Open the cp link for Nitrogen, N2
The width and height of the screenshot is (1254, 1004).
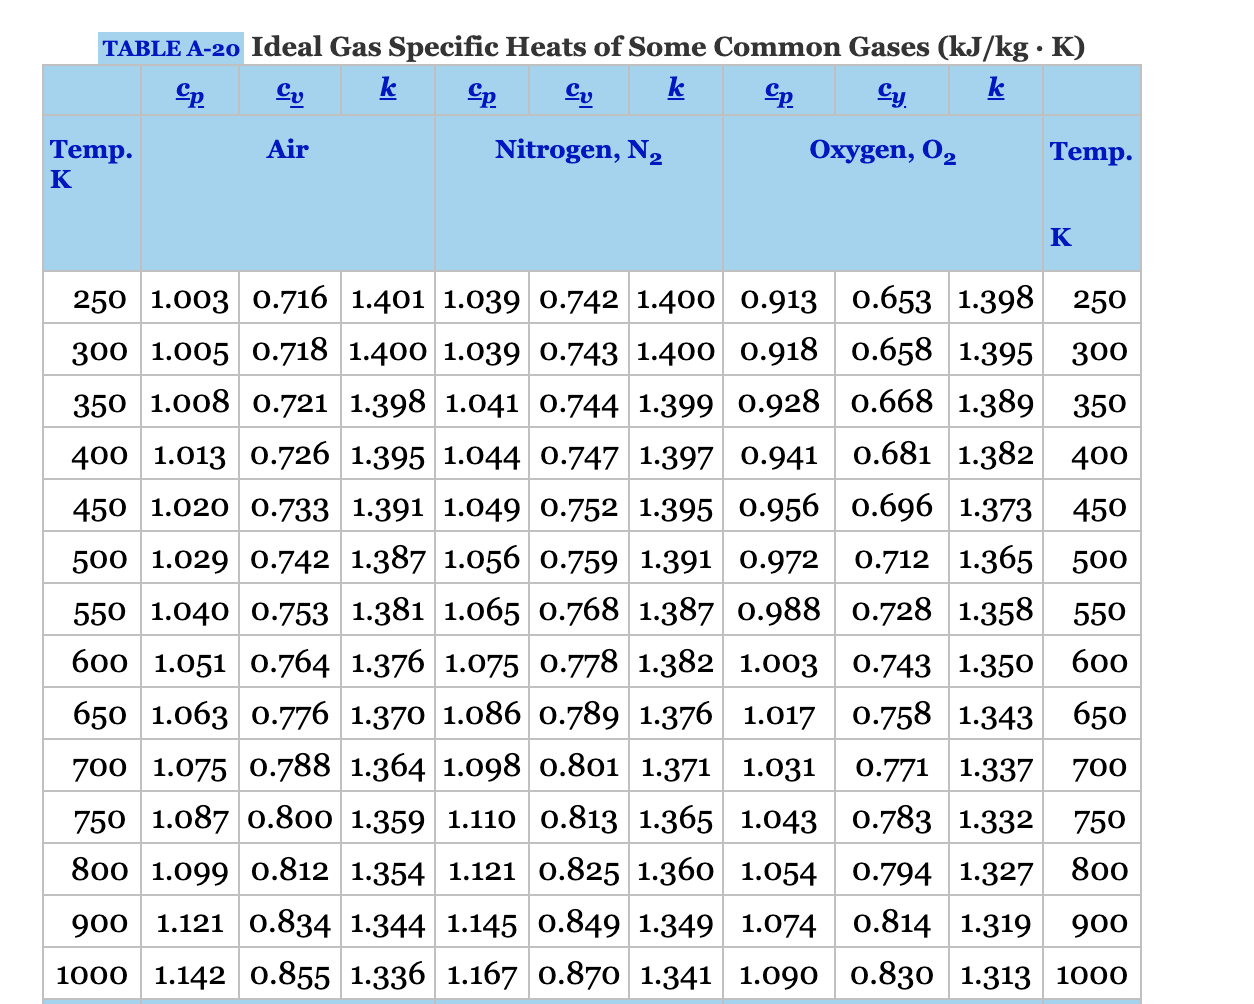pos(482,90)
